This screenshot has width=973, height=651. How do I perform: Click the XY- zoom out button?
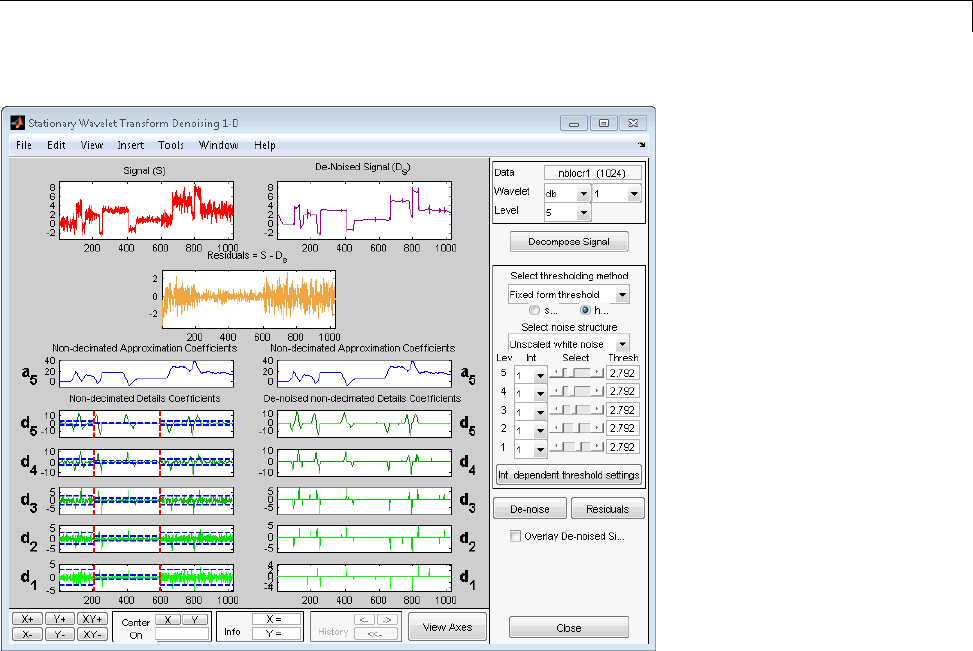[92, 634]
